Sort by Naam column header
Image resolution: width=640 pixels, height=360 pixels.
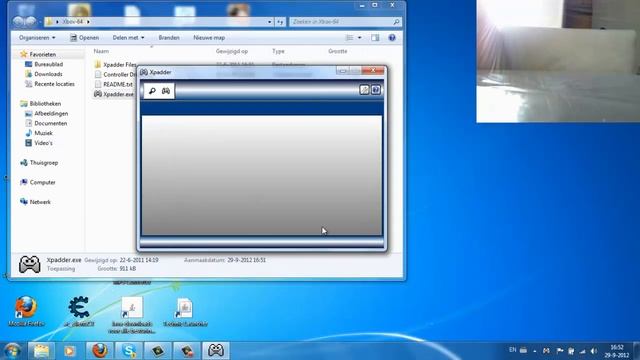coord(101,51)
